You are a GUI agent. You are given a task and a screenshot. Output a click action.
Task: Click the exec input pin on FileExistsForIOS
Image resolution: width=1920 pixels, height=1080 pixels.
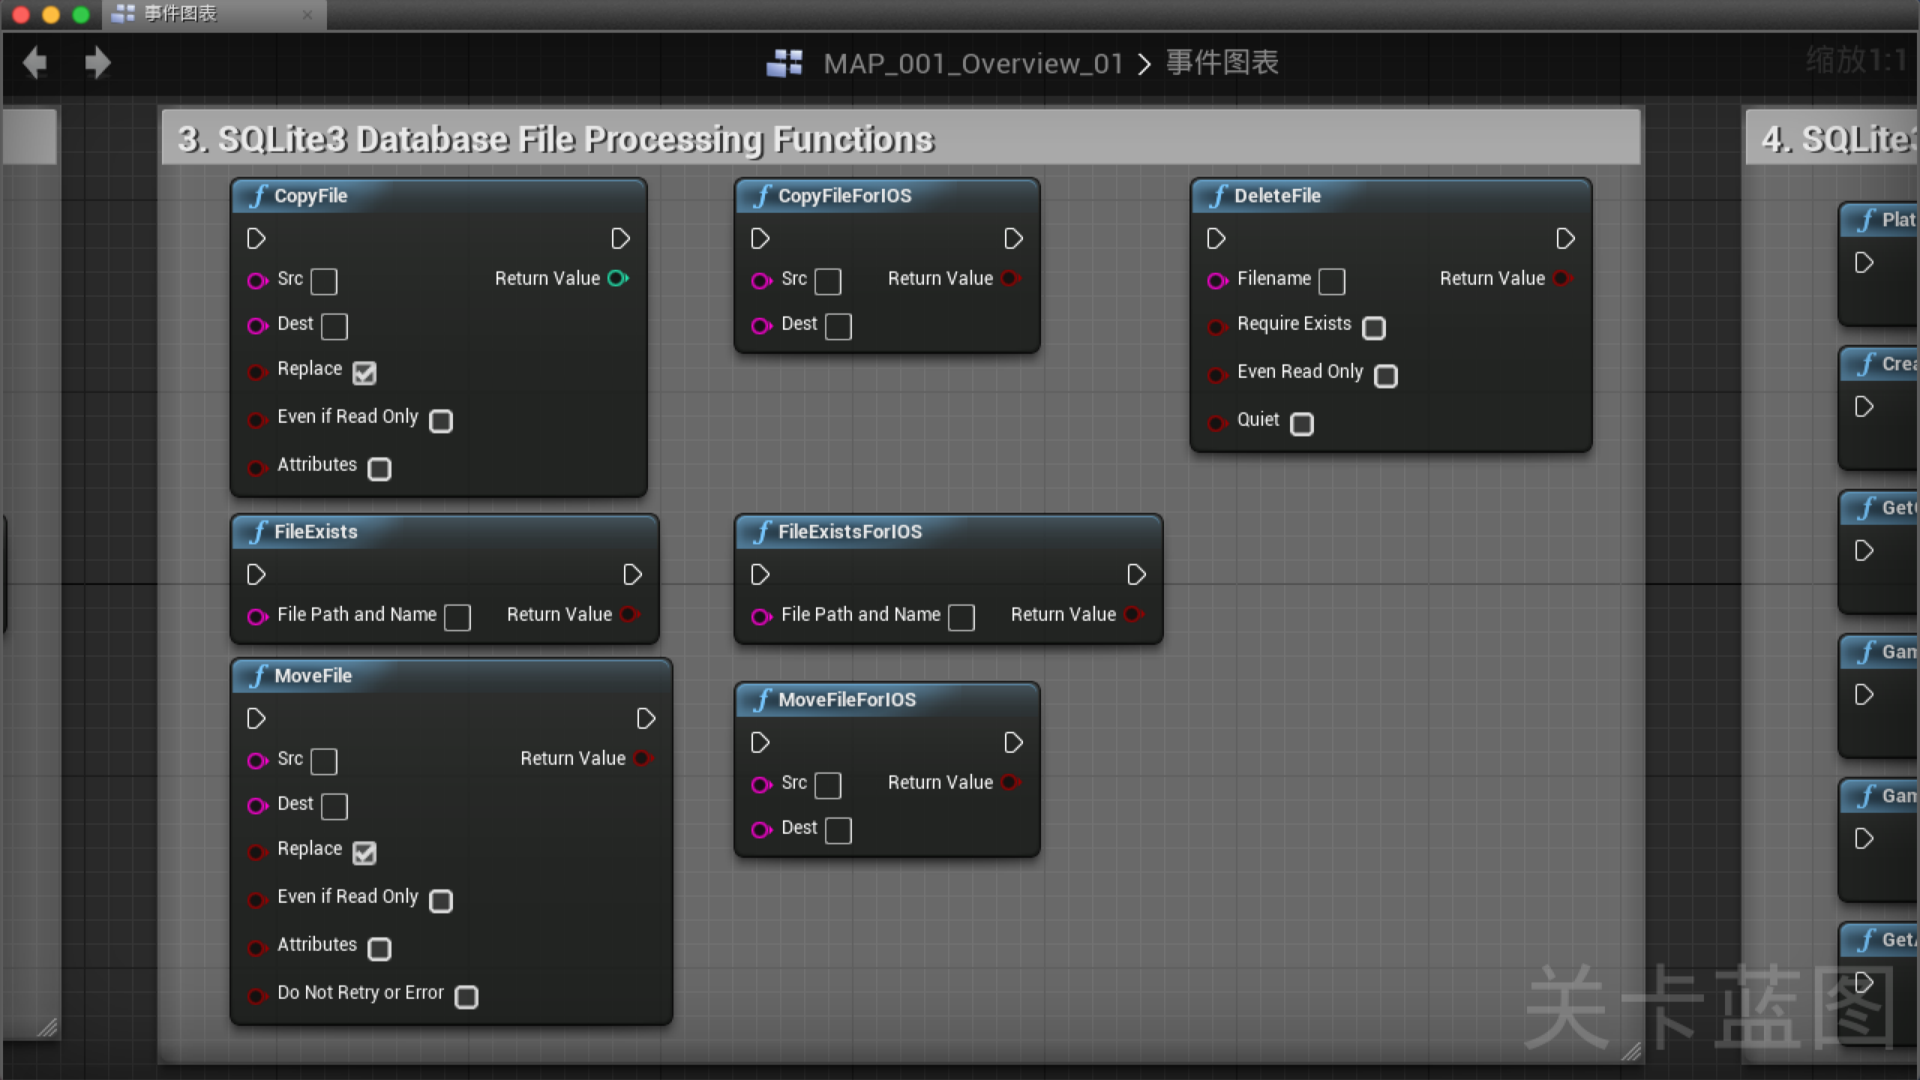(x=760, y=574)
